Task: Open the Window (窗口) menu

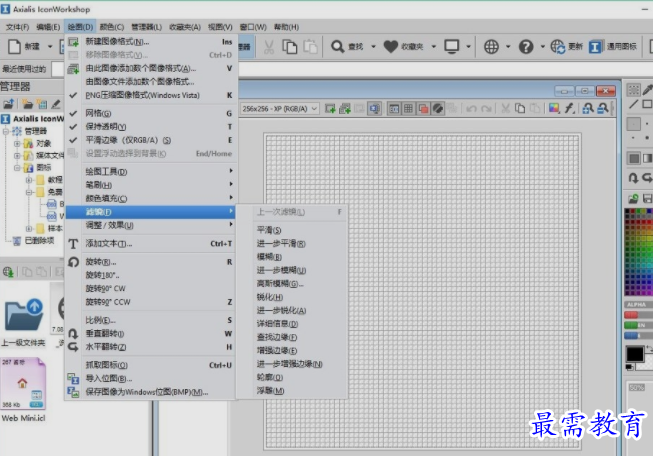Action: pos(253,27)
